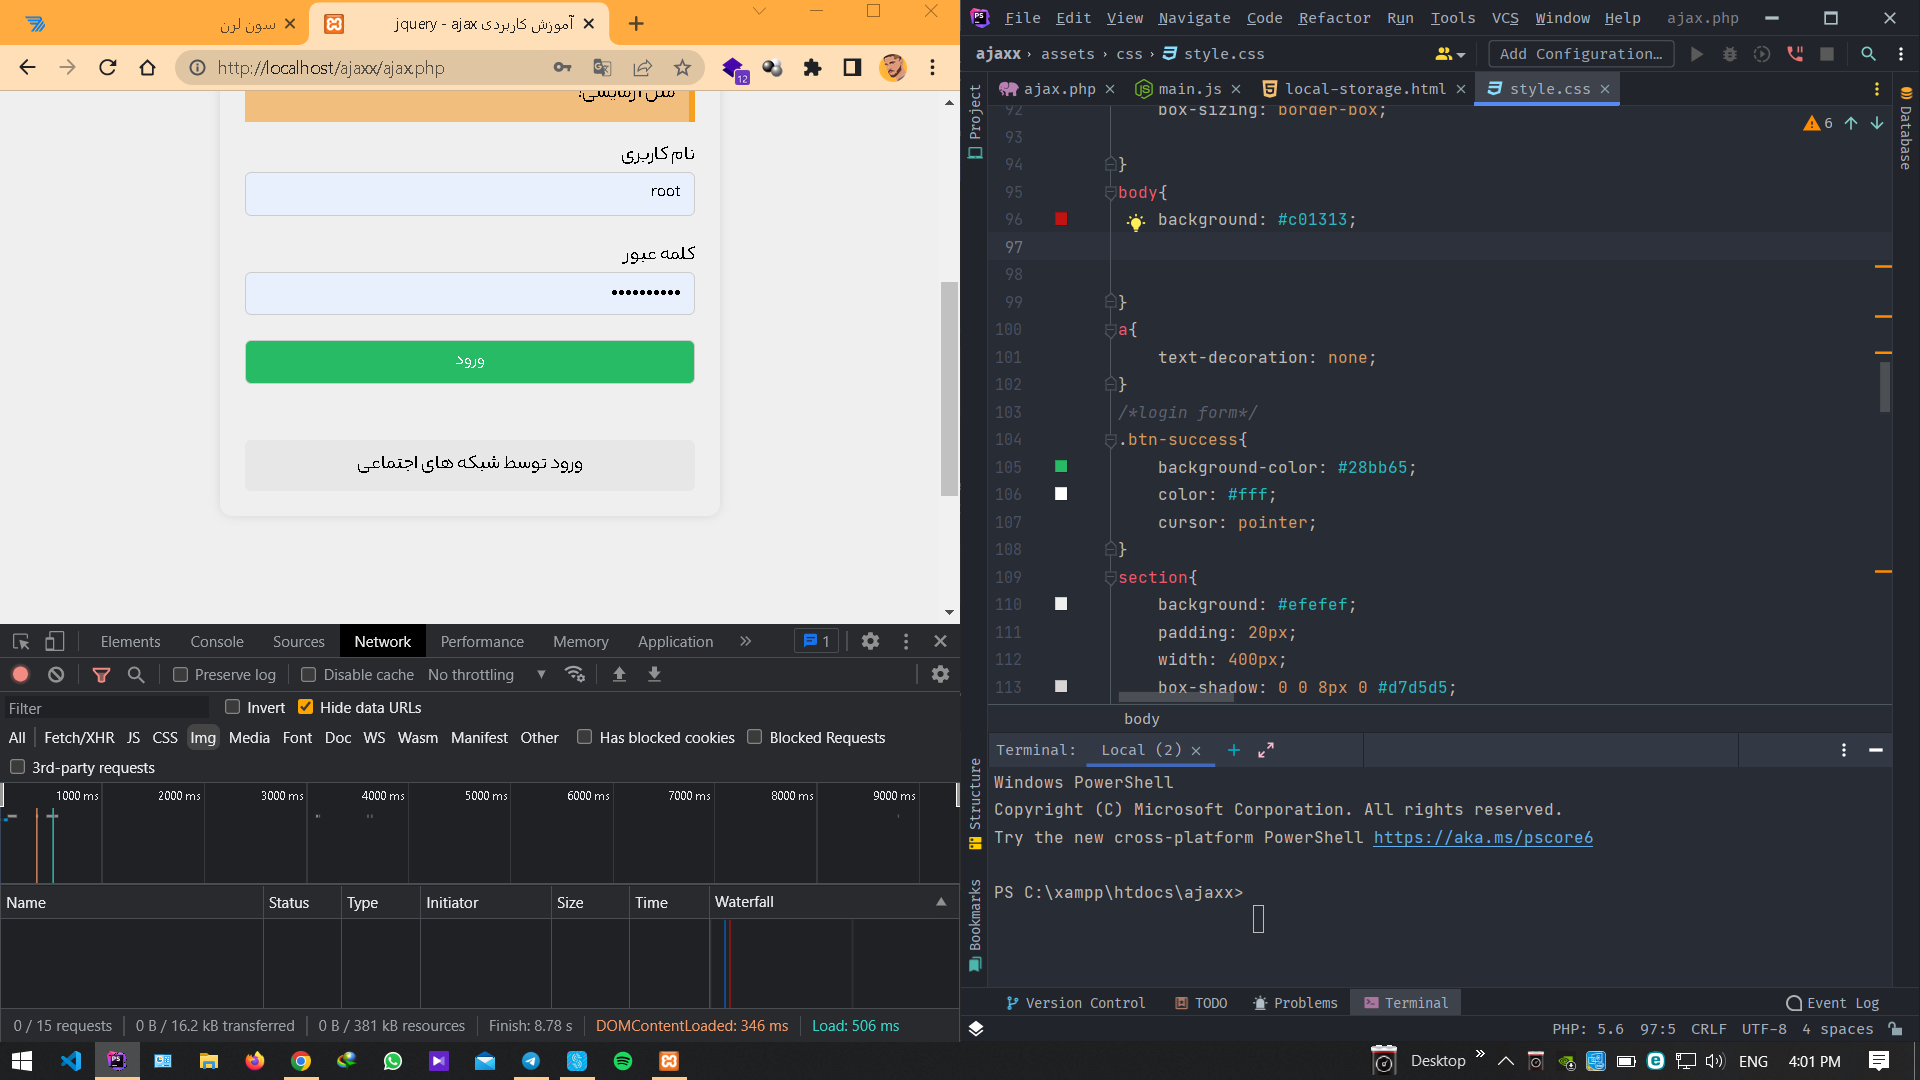Open Add Configuration dropdown in PhpStorm

[1580, 54]
